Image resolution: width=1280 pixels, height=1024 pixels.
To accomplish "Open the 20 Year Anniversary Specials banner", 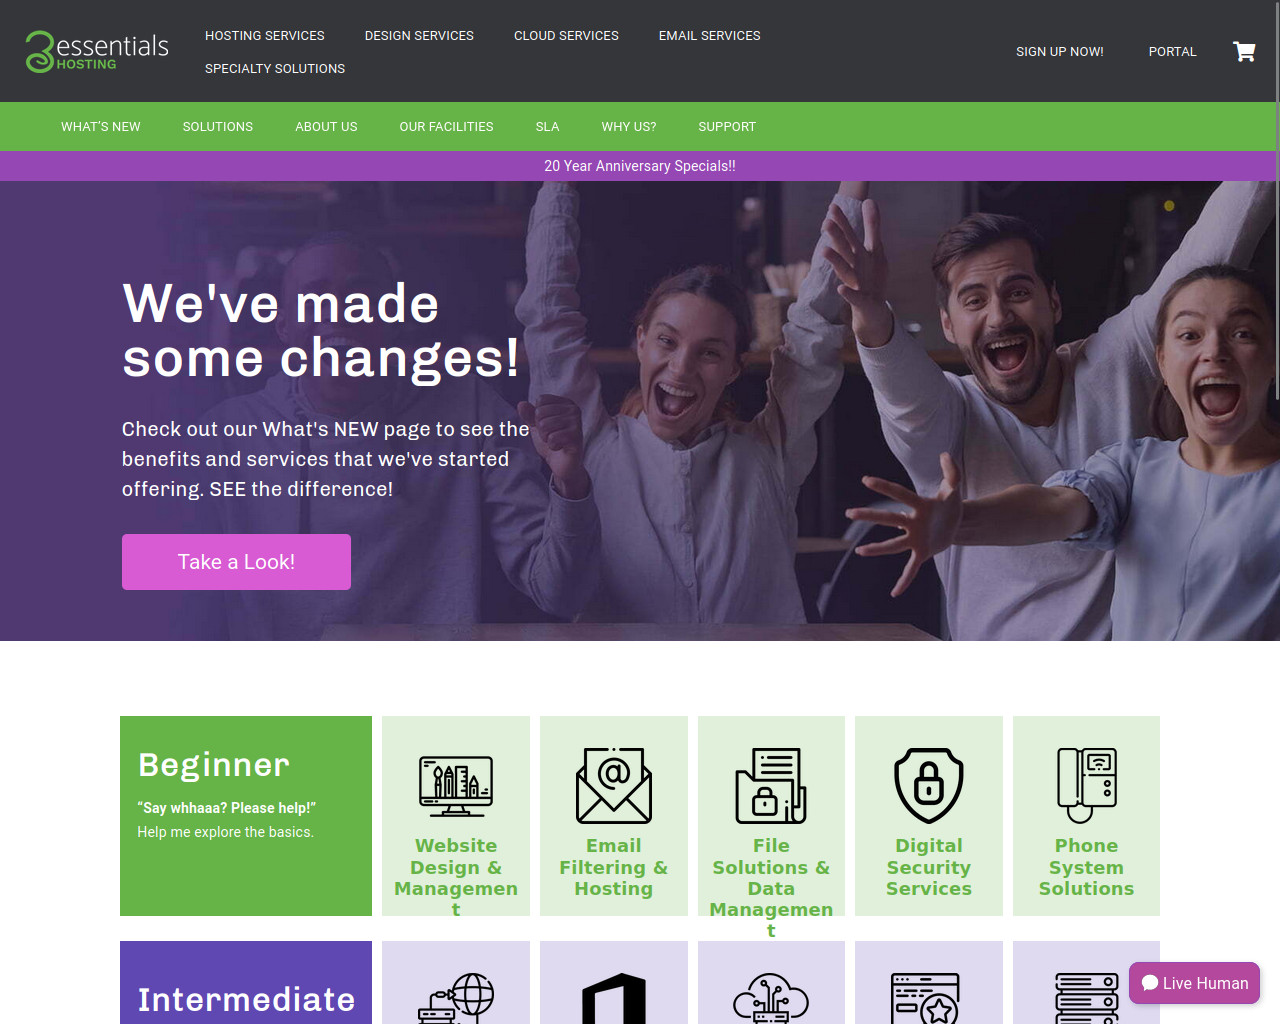I will tap(640, 166).
